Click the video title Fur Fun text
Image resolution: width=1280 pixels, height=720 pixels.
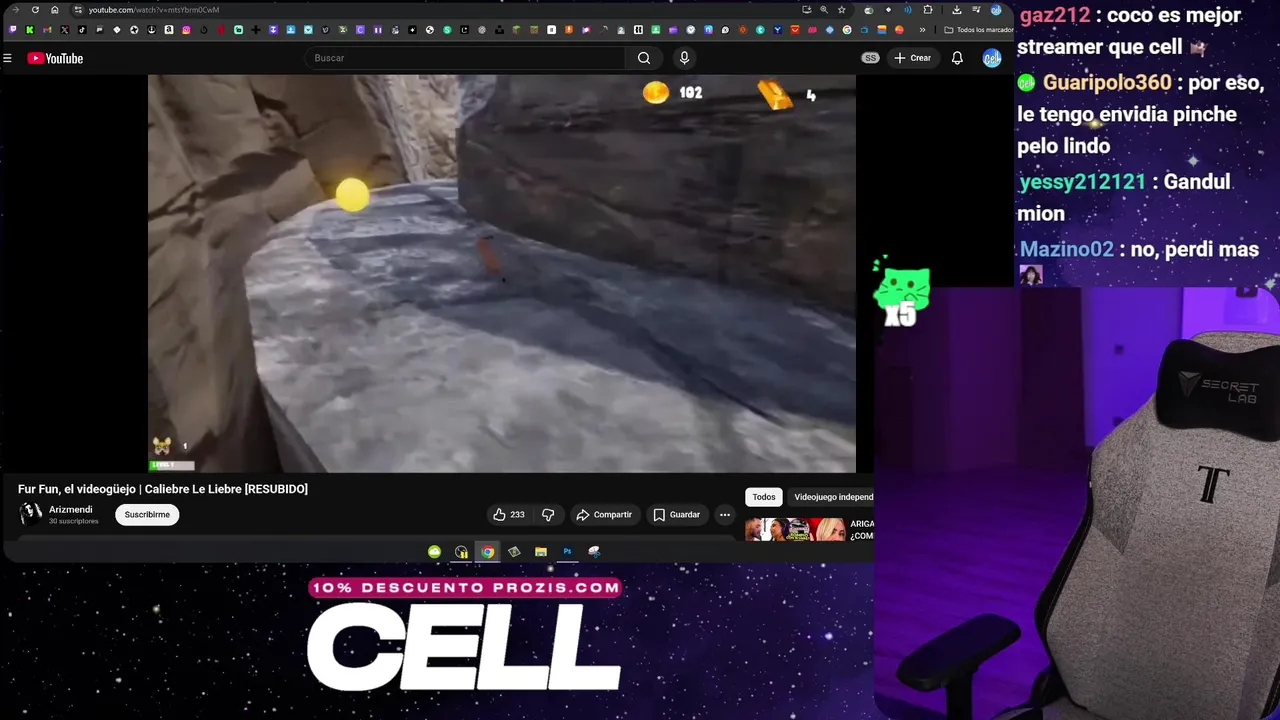point(163,489)
